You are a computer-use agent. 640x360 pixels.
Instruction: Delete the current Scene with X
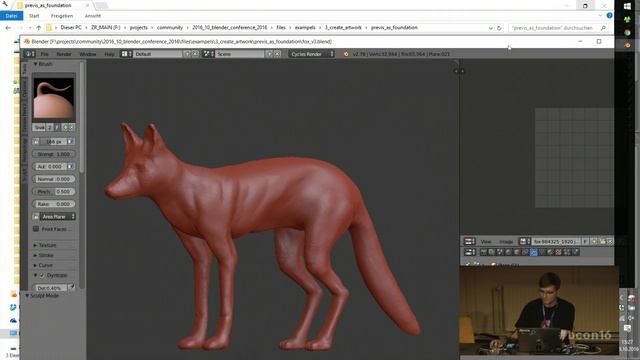pos(278,54)
